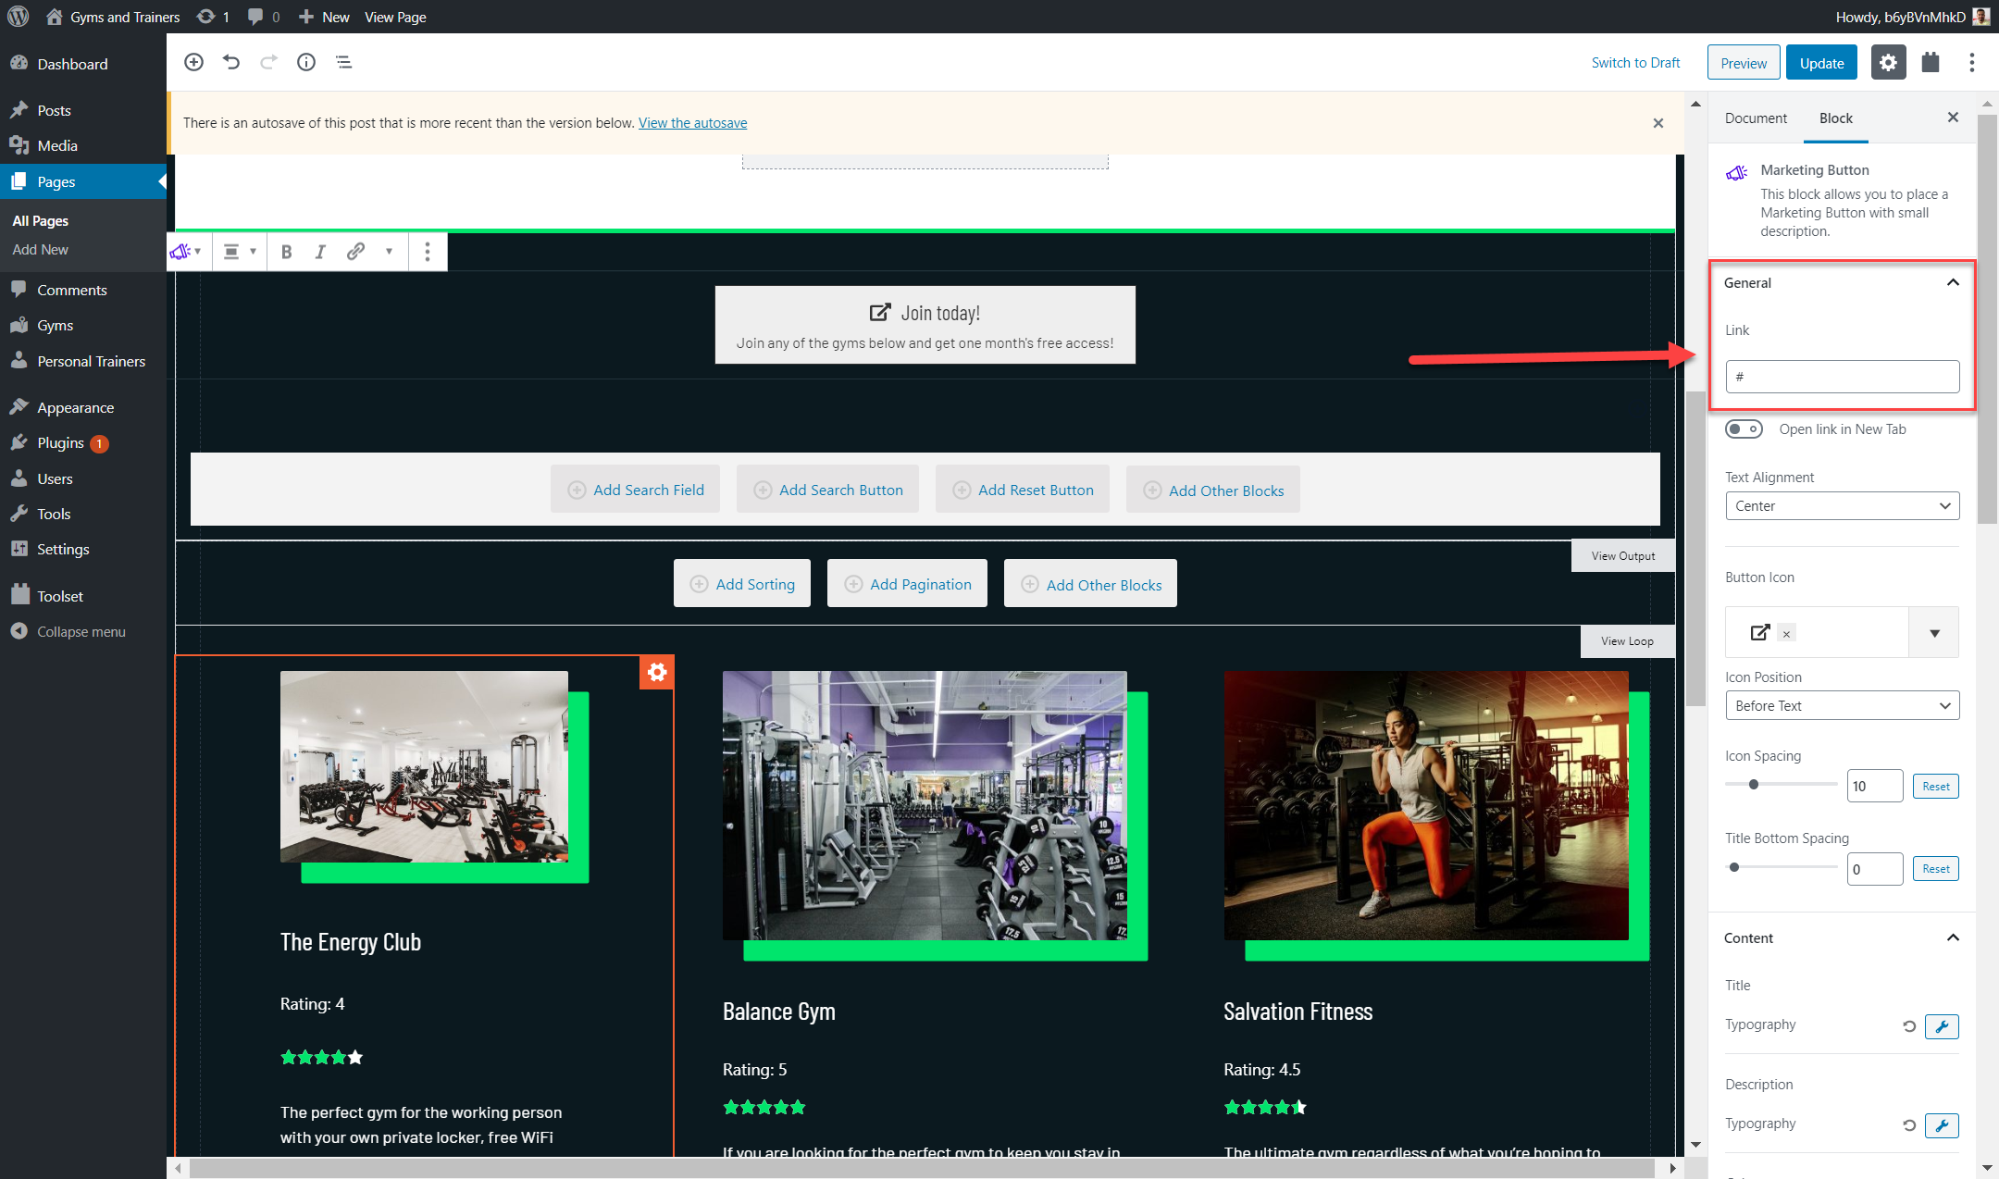Click the redo icon in toolbar
The image size is (1999, 1180).
[268, 62]
